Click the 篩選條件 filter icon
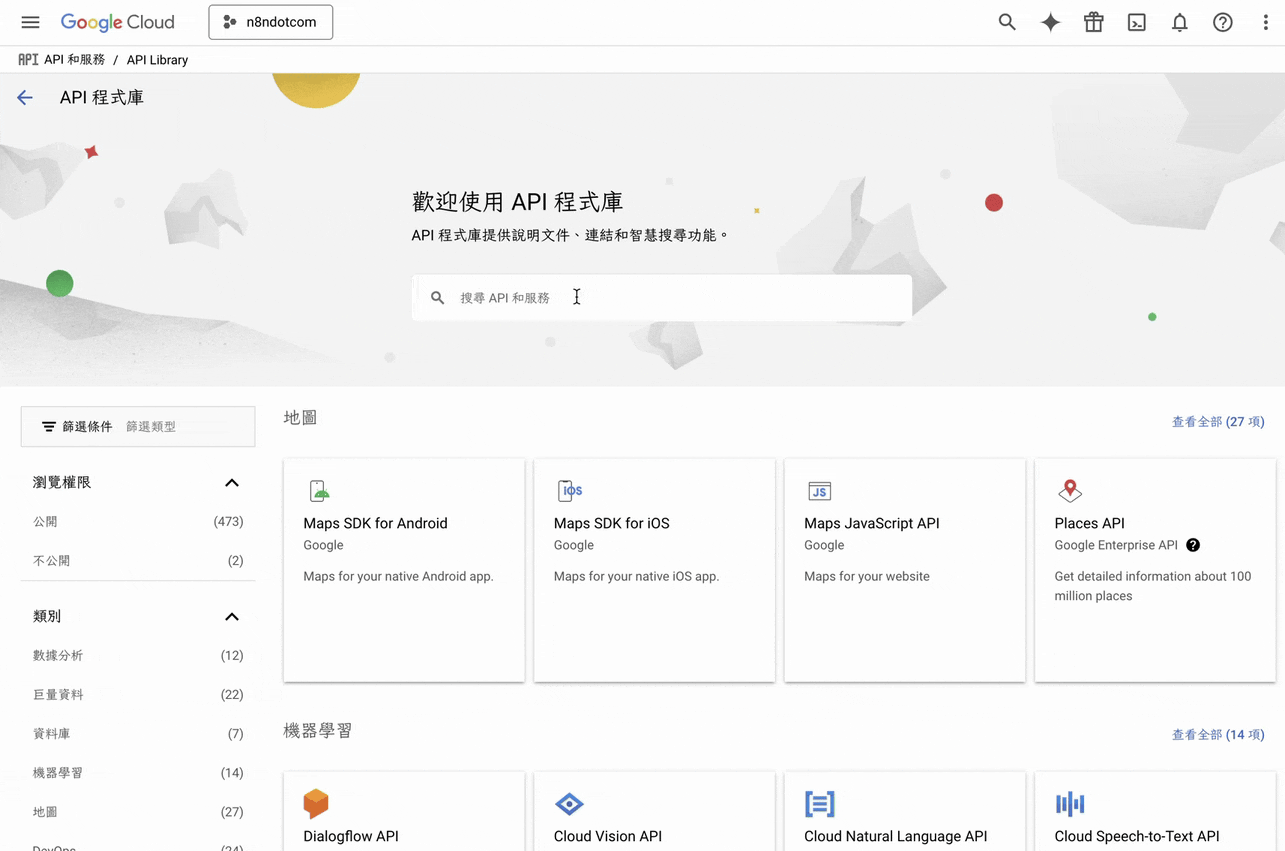The width and height of the screenshot is (1285, 851). (x=48, y=426)
